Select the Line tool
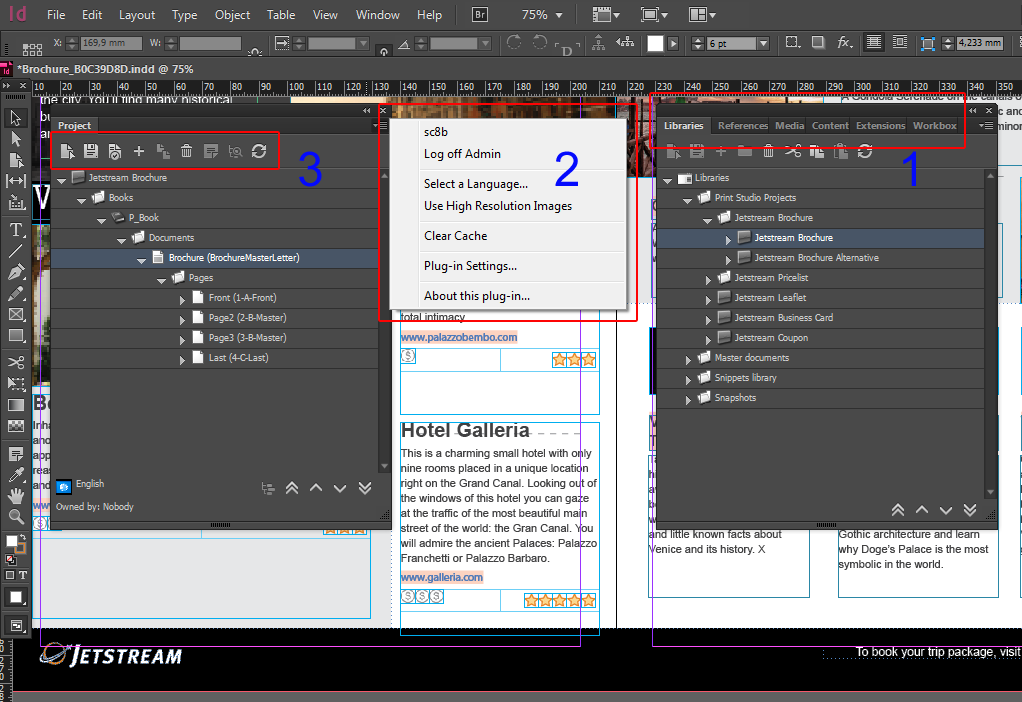1022x702 pixels. [x=16, y=251]
